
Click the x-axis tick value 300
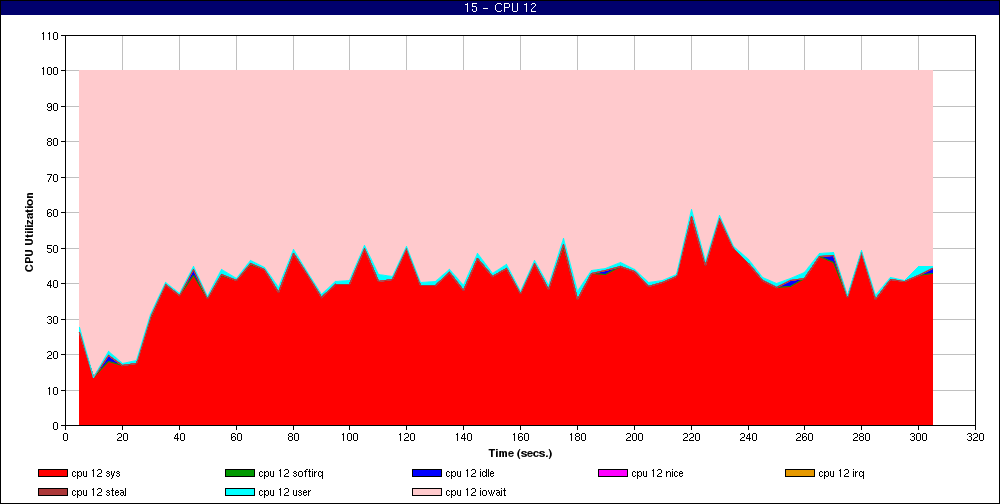click(x=918, y=437)
